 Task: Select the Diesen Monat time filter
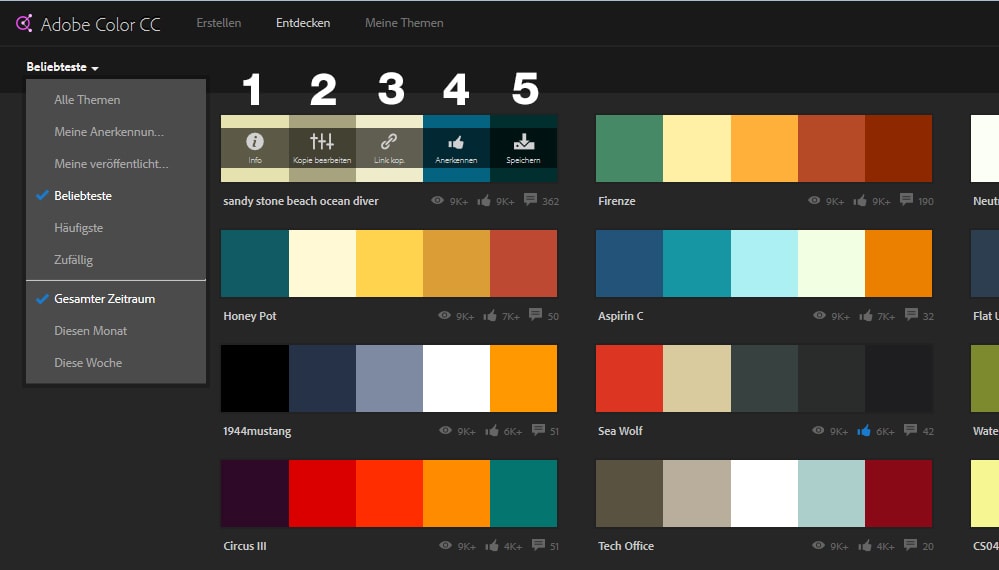tap(90, 331)
